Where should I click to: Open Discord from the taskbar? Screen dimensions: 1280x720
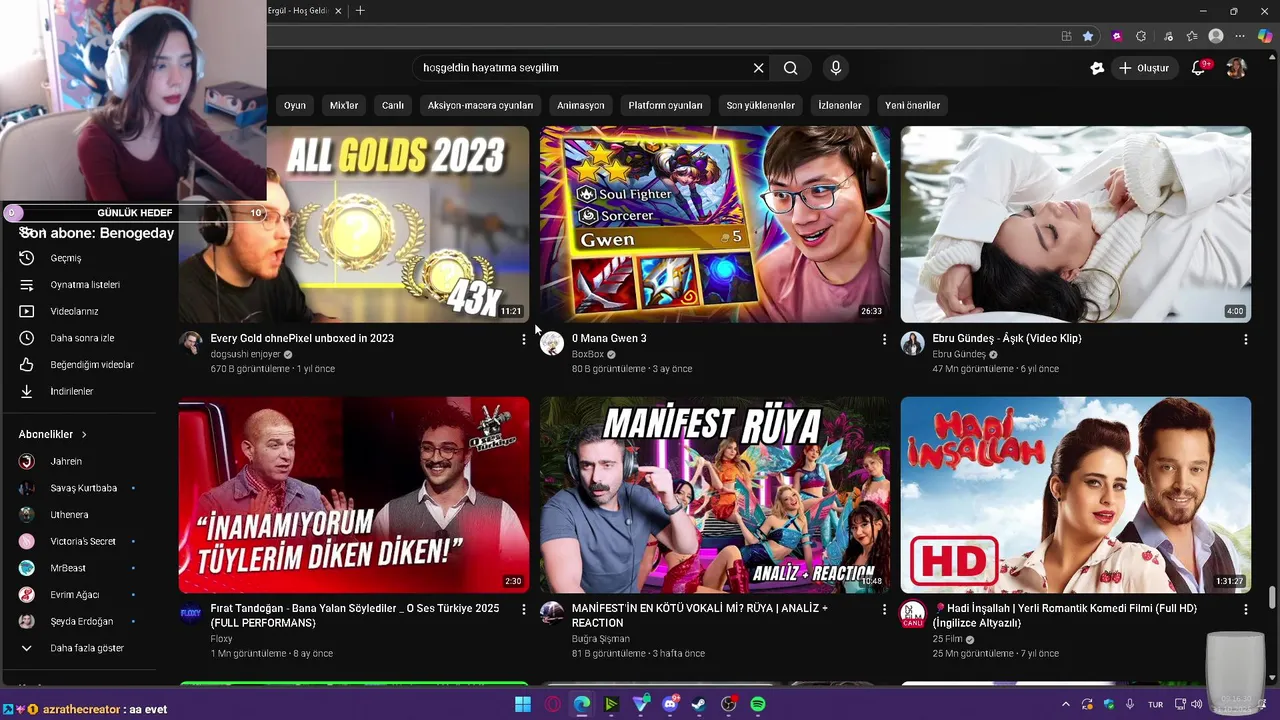pos(670,704)
